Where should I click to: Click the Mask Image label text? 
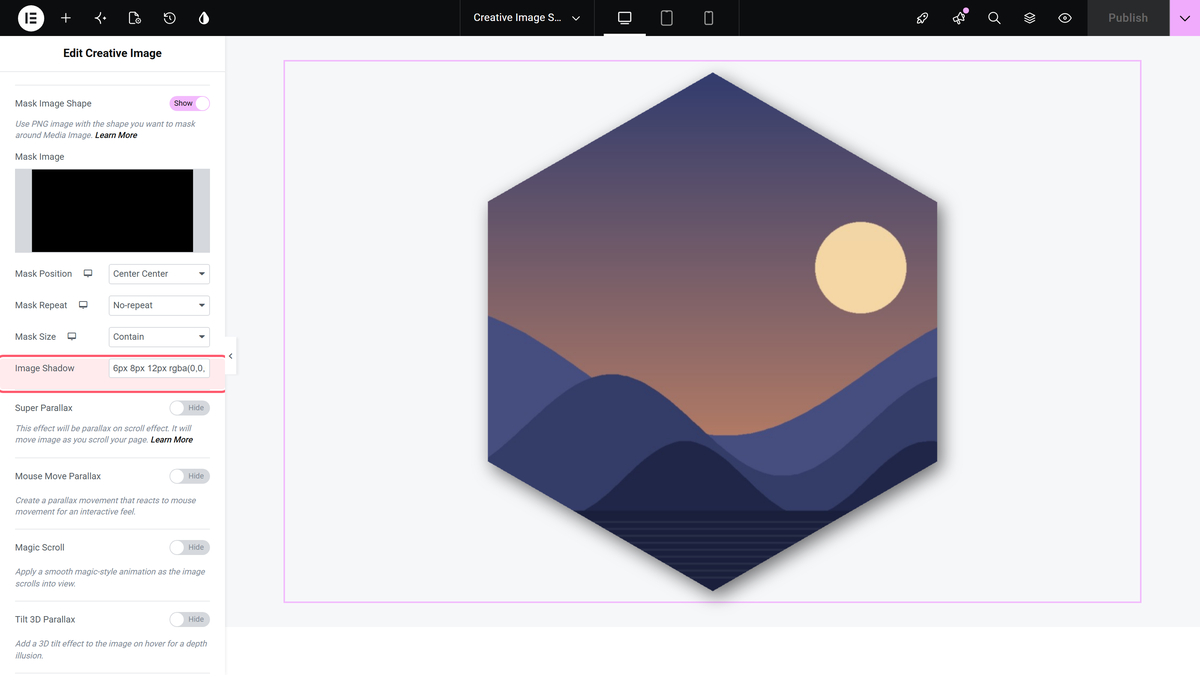pyautogui.click(x=40, y=157)
